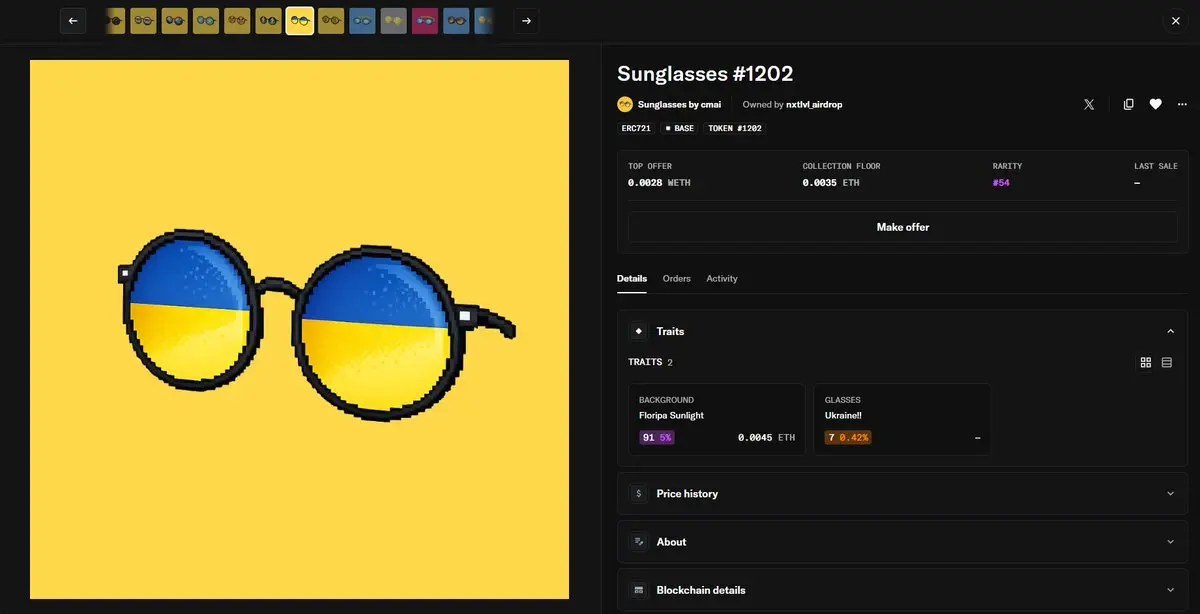Open the Sunglasses by cmai collection

click(679, 104)
